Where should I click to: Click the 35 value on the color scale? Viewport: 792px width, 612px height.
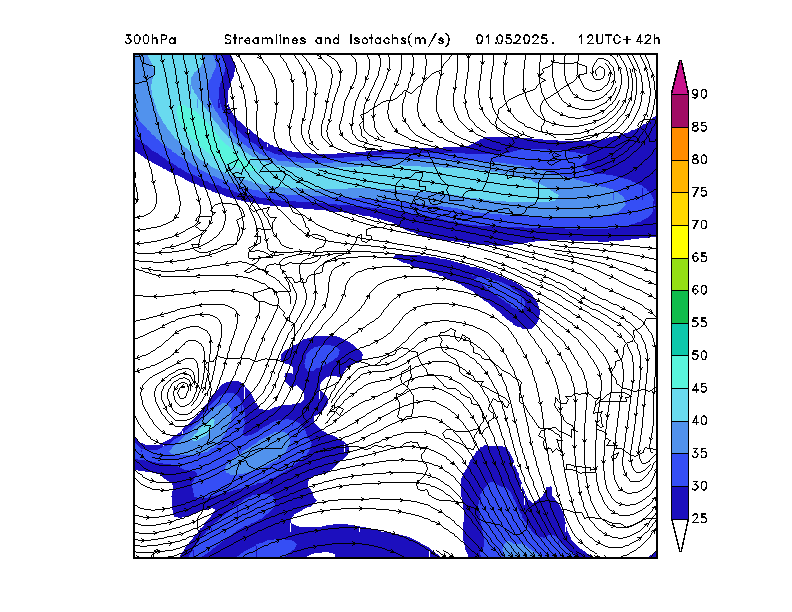tap(700, 453)
